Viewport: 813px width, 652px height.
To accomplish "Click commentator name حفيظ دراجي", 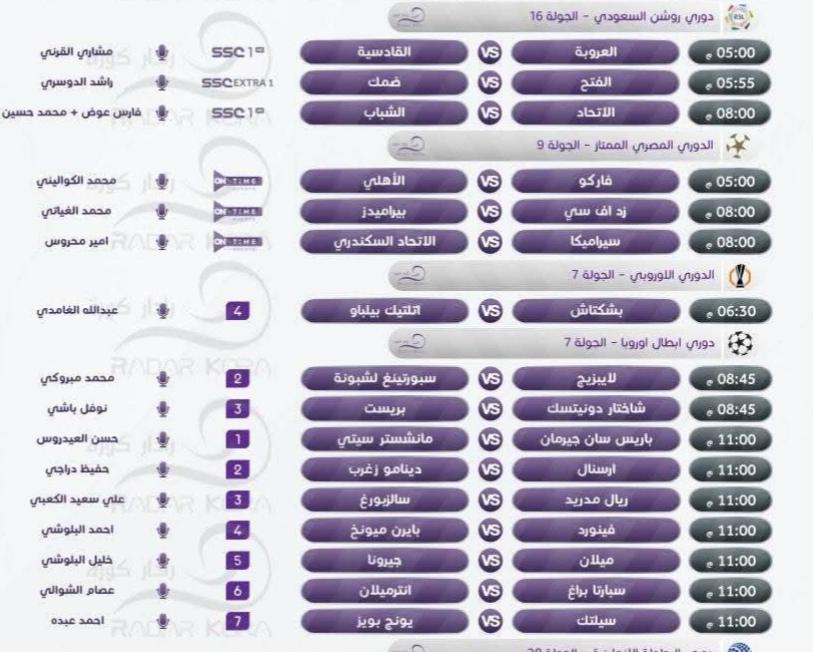I will click(77, 469).
